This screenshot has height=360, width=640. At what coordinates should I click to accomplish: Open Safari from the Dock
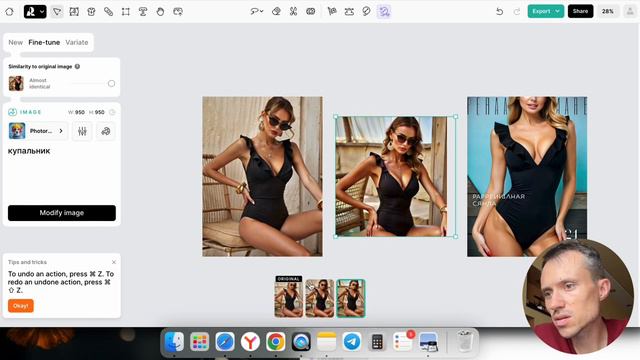(225, 342)
